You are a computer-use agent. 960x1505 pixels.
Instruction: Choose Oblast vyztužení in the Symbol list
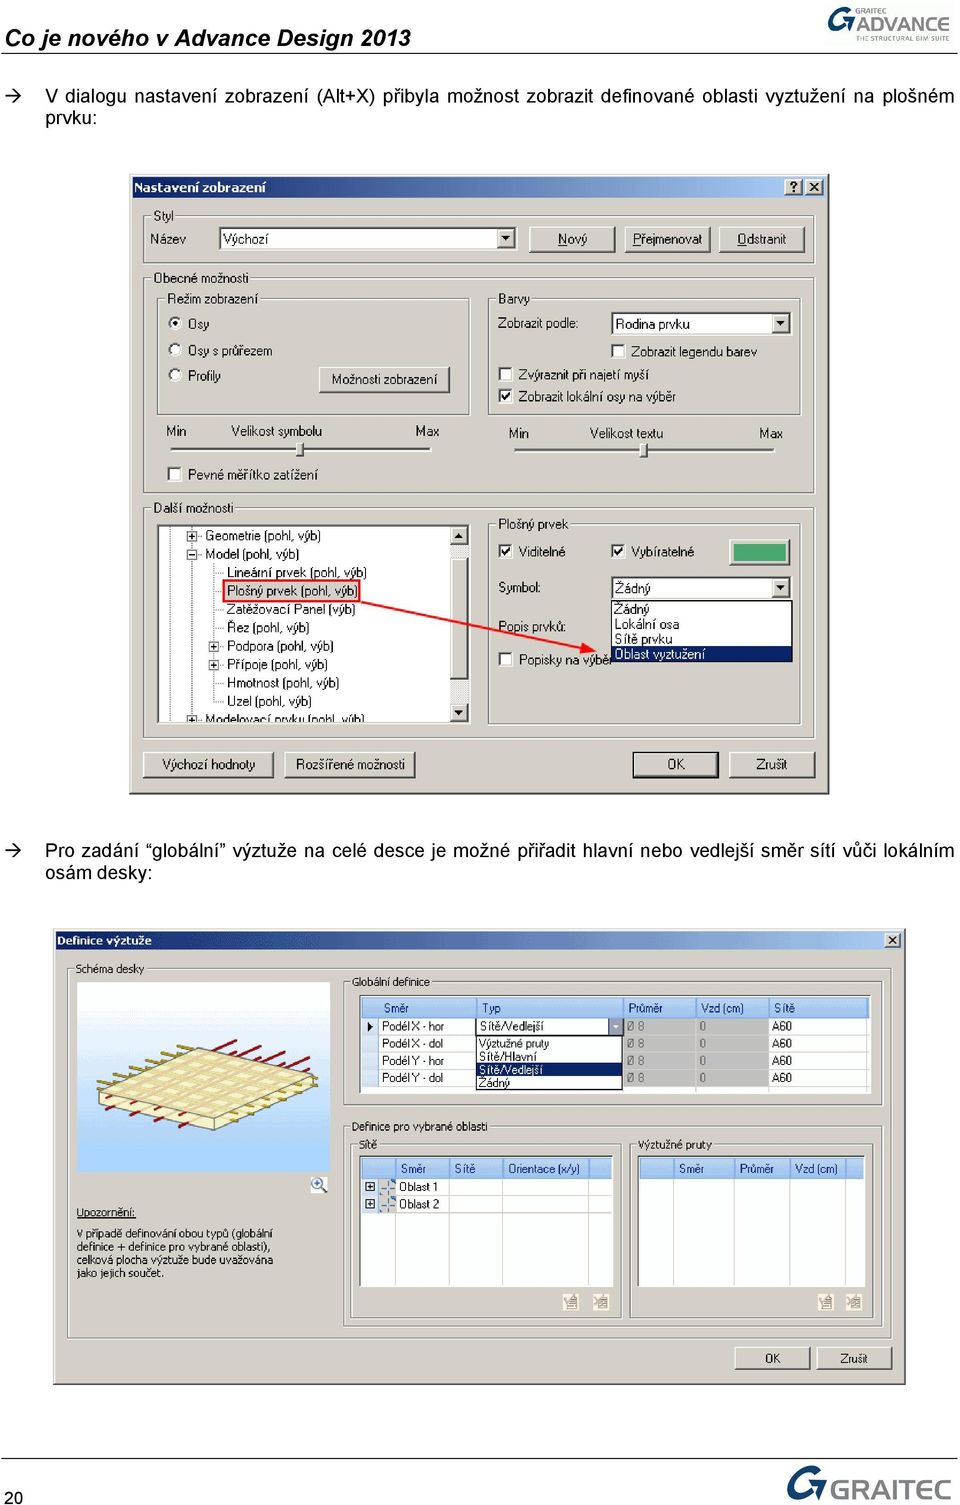(x=701, y=654)
